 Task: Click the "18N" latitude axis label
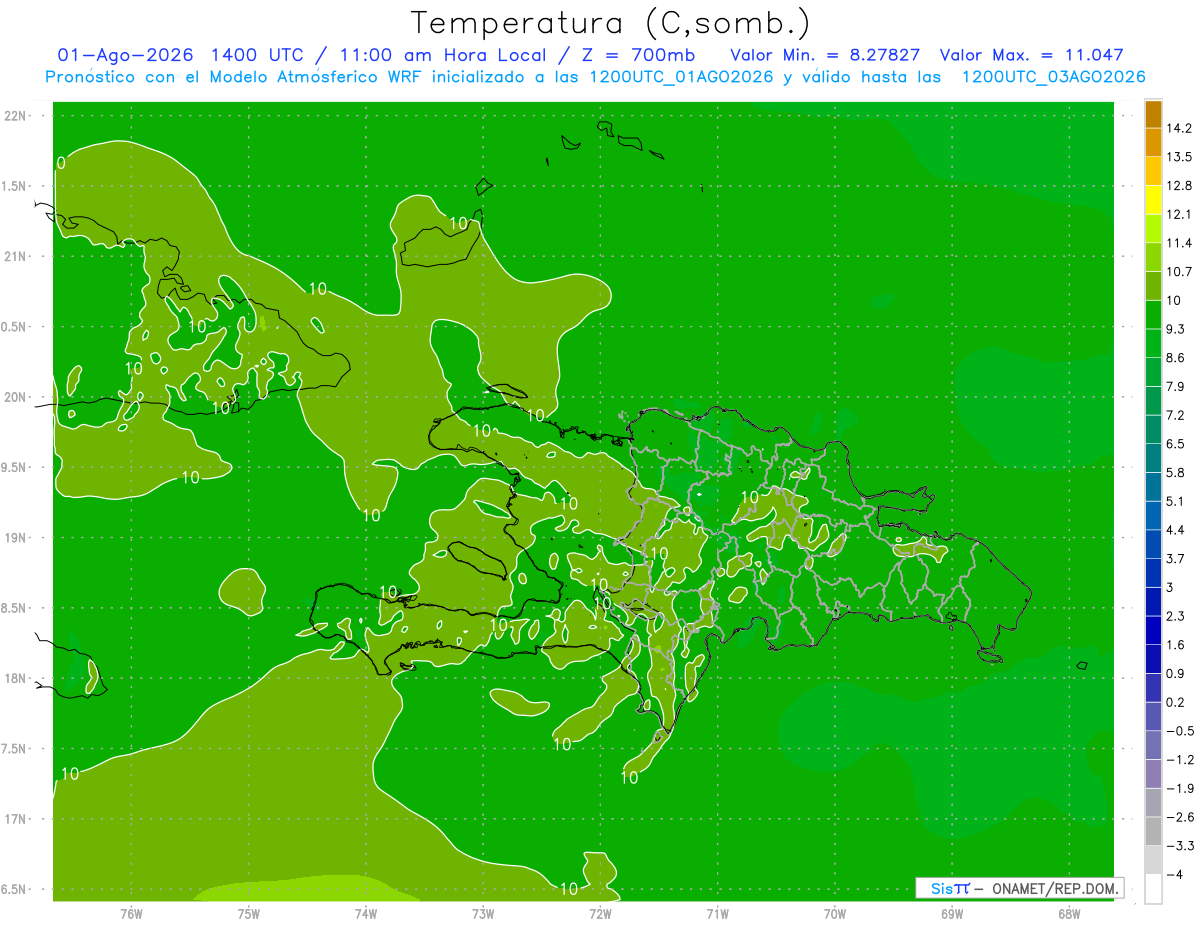16,678
